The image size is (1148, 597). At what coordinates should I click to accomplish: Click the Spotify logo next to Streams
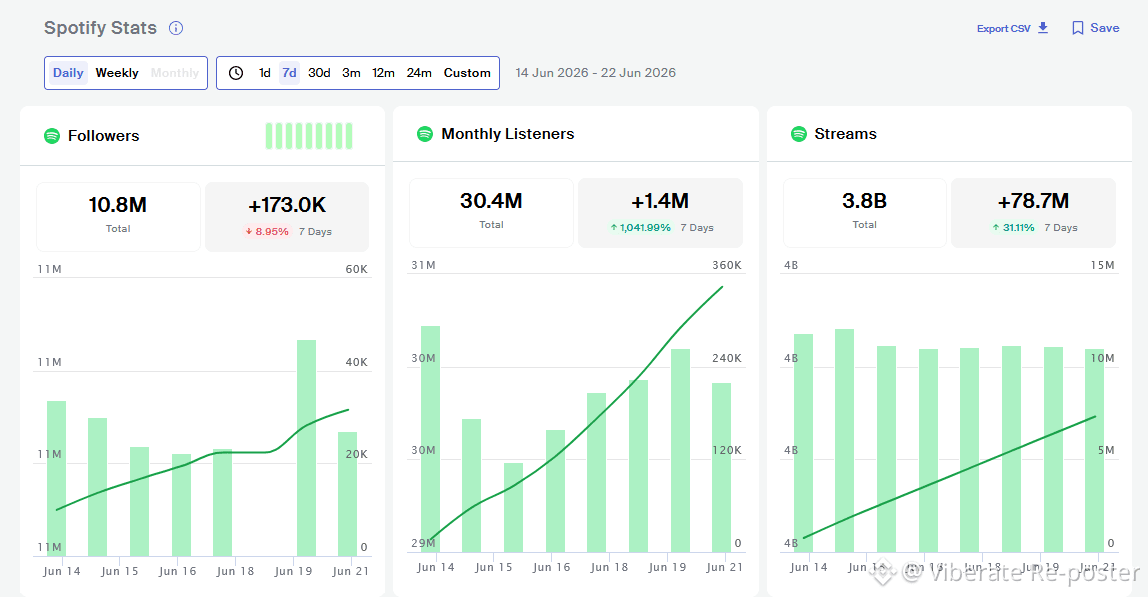799,134
